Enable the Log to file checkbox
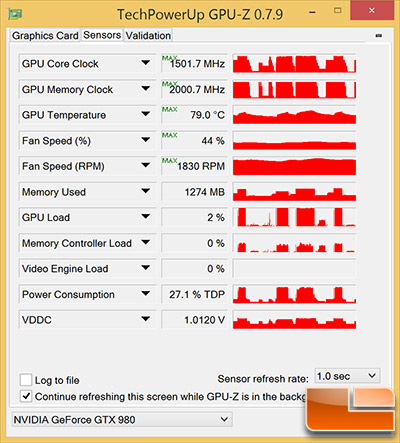Screen dimensions: 400x443 tap(26, 380)
